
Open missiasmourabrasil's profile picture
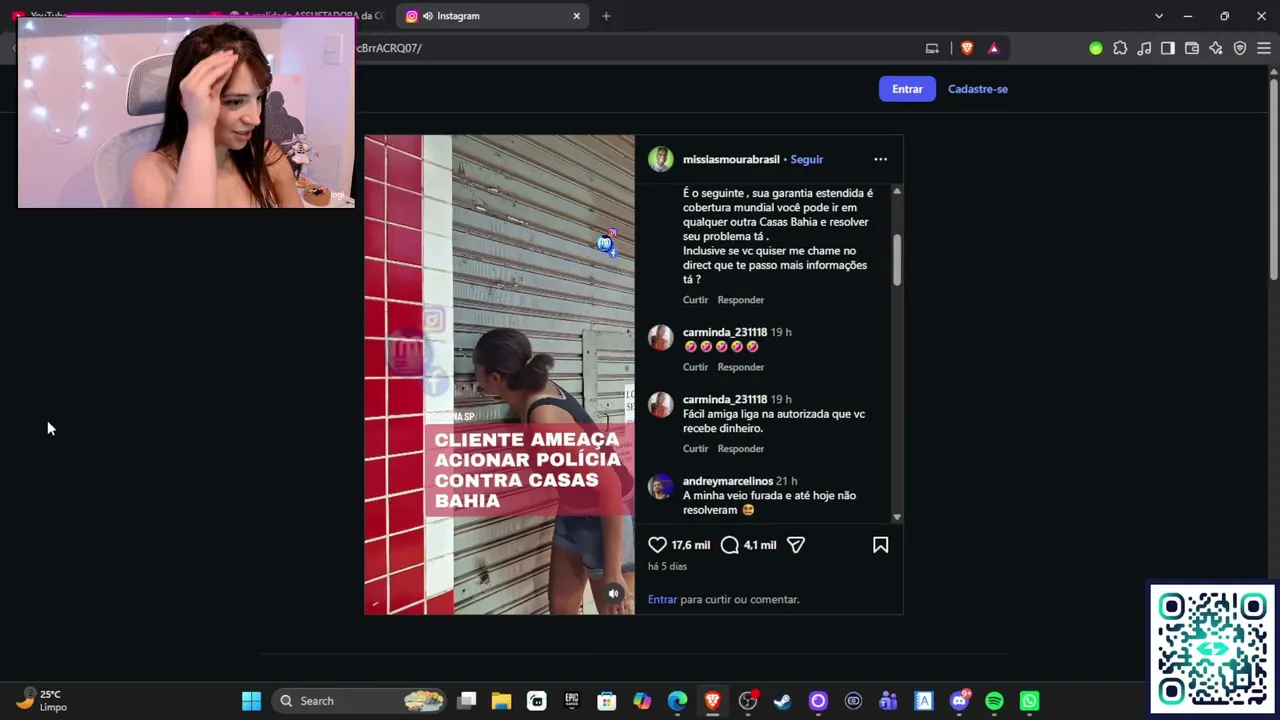coord(660,159)
